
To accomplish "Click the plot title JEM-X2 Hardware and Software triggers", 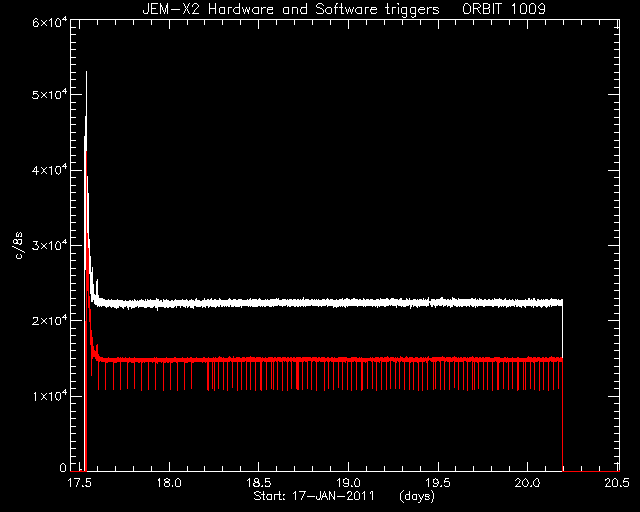I will [x=291, y=9].
